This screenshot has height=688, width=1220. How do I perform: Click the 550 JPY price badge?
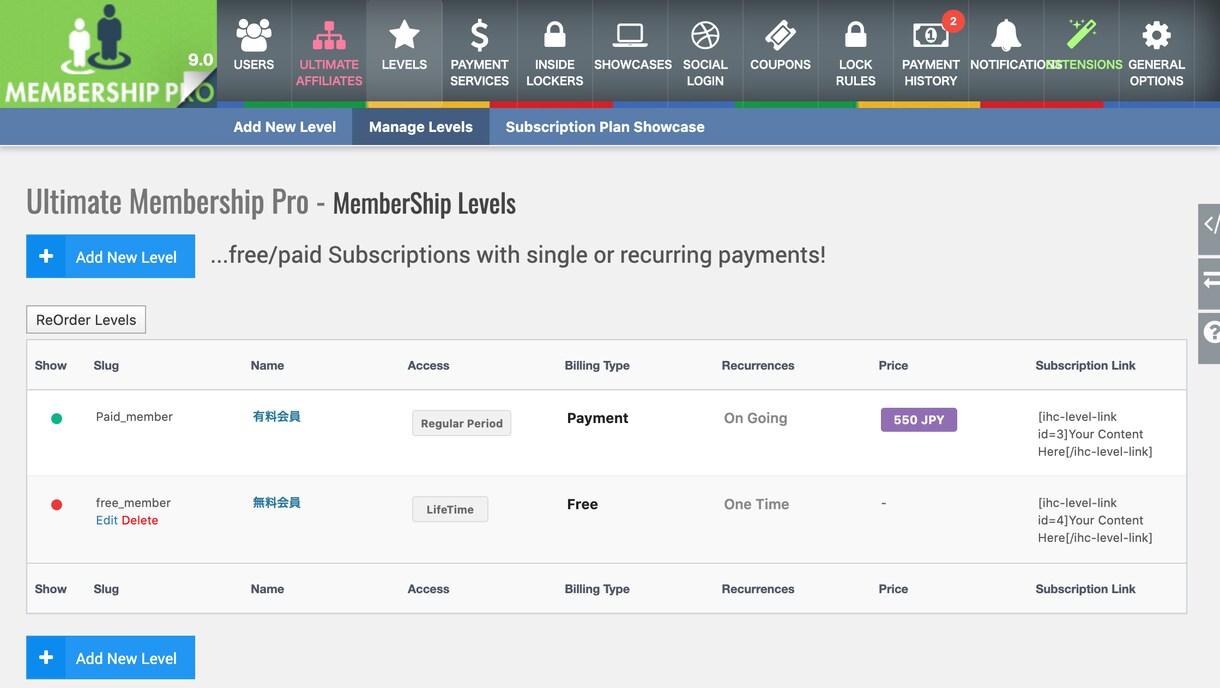pos(919,420)
